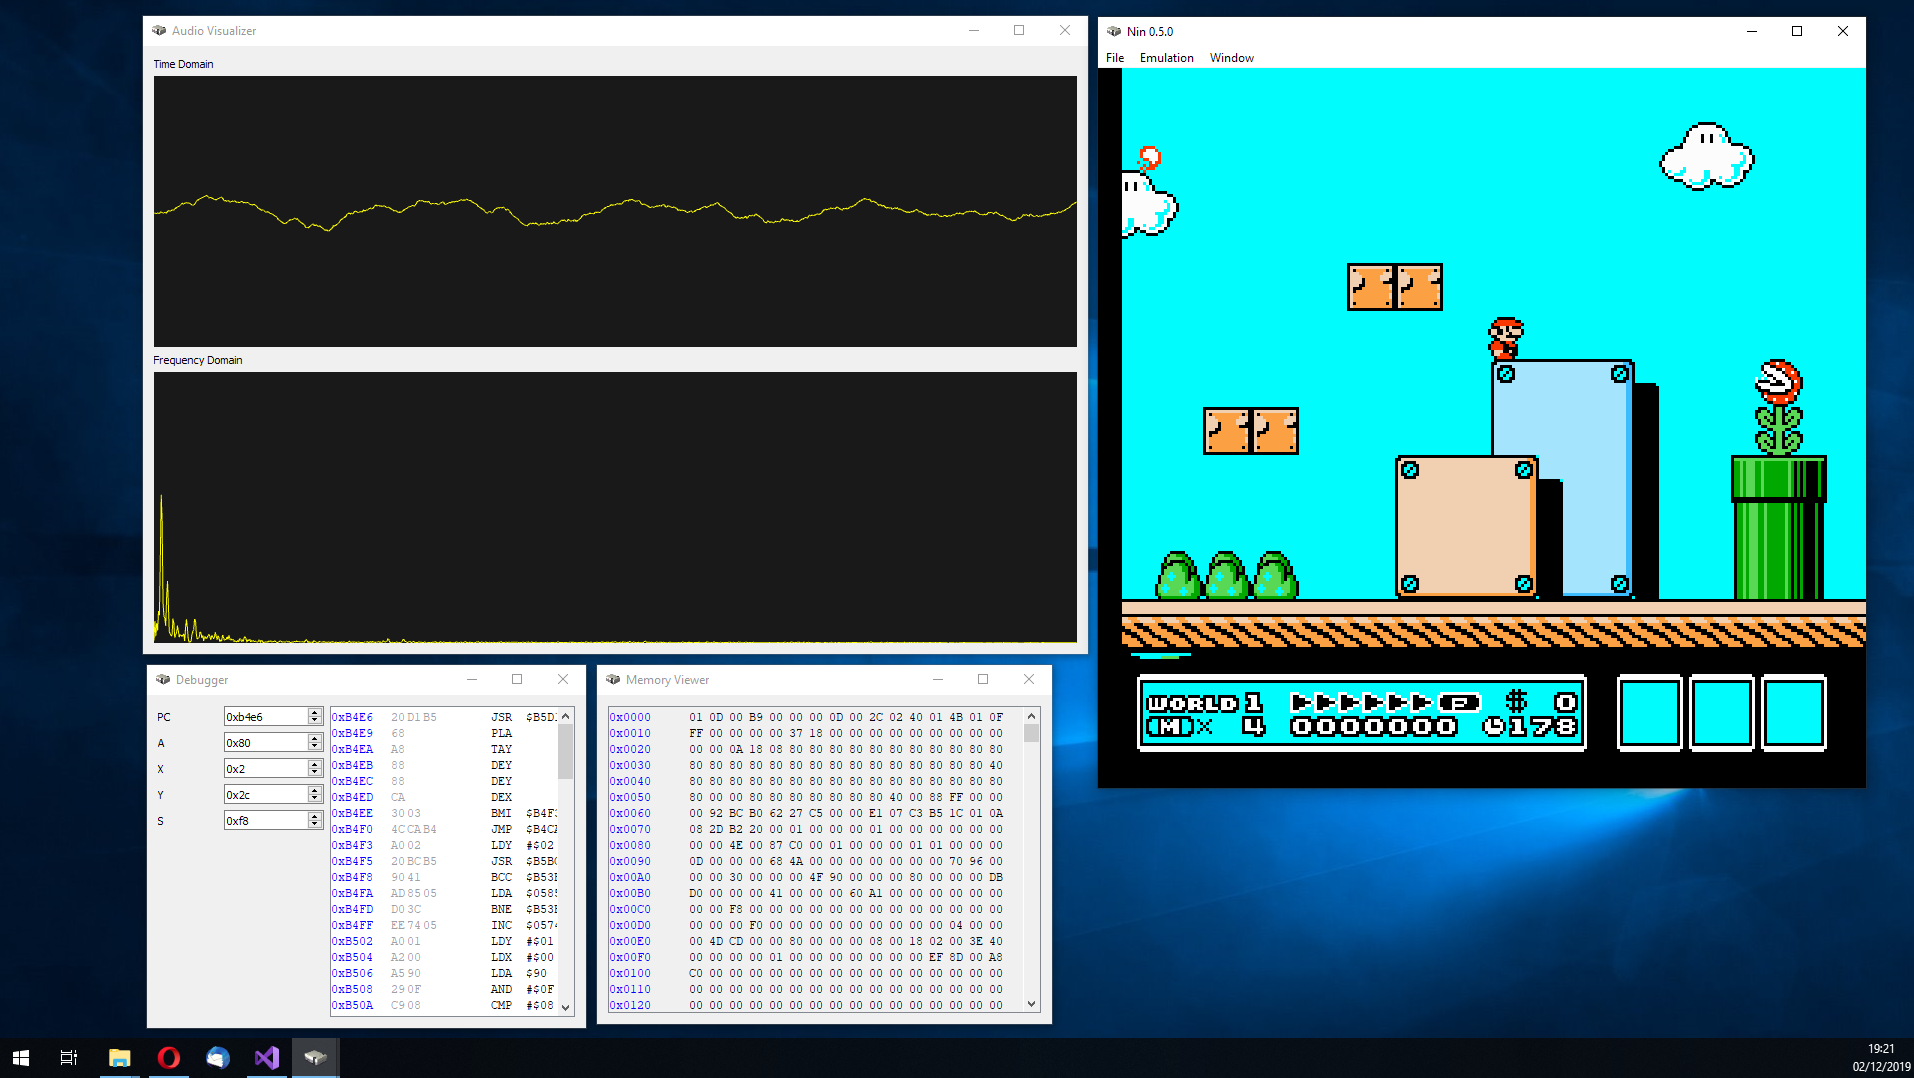The height and width of the screenshot is (1078, 1914).
Task: Click the S register value field
Action: tap(265, 821)
